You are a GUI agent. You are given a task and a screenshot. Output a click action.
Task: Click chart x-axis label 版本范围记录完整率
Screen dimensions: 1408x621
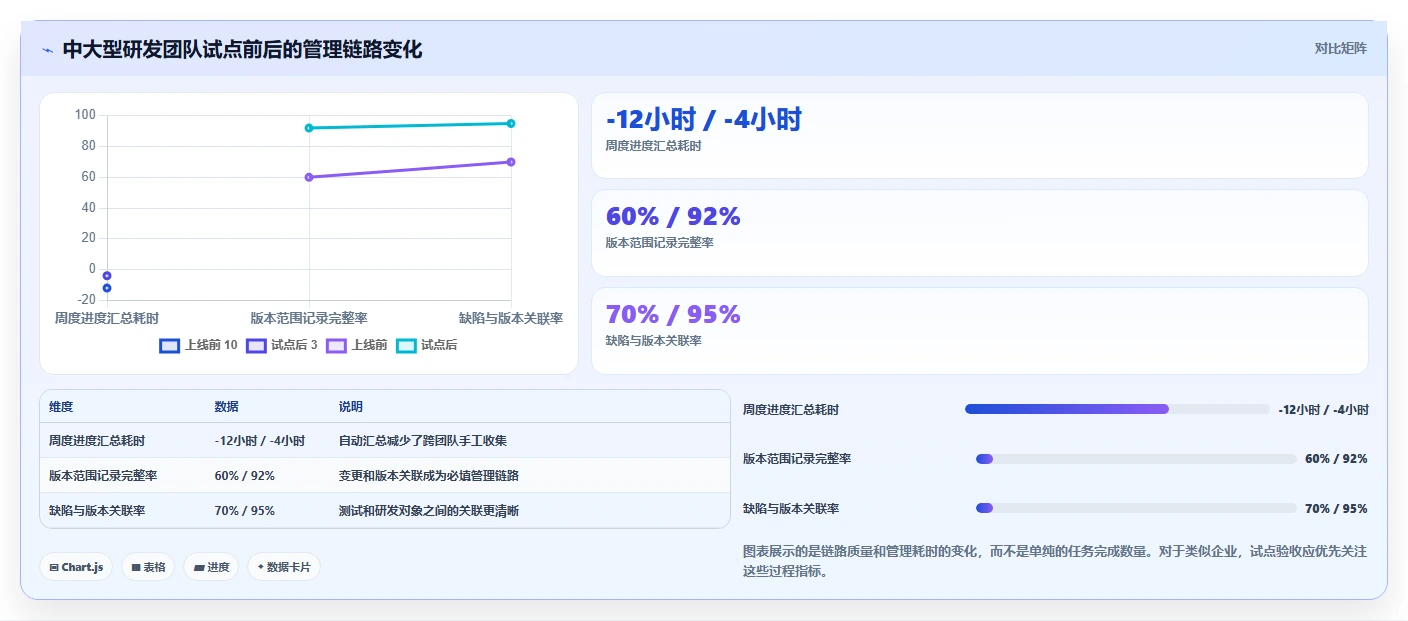309,318
